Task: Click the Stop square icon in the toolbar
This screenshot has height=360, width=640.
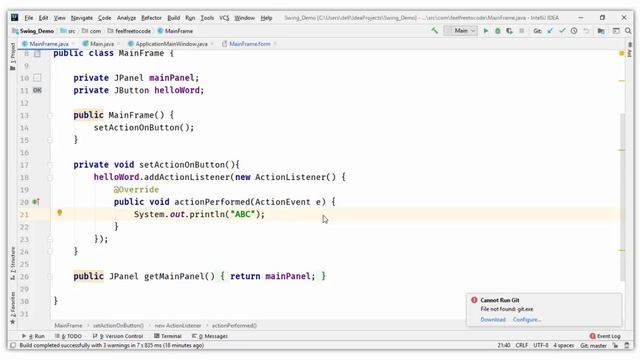Action: coord(521,31)
